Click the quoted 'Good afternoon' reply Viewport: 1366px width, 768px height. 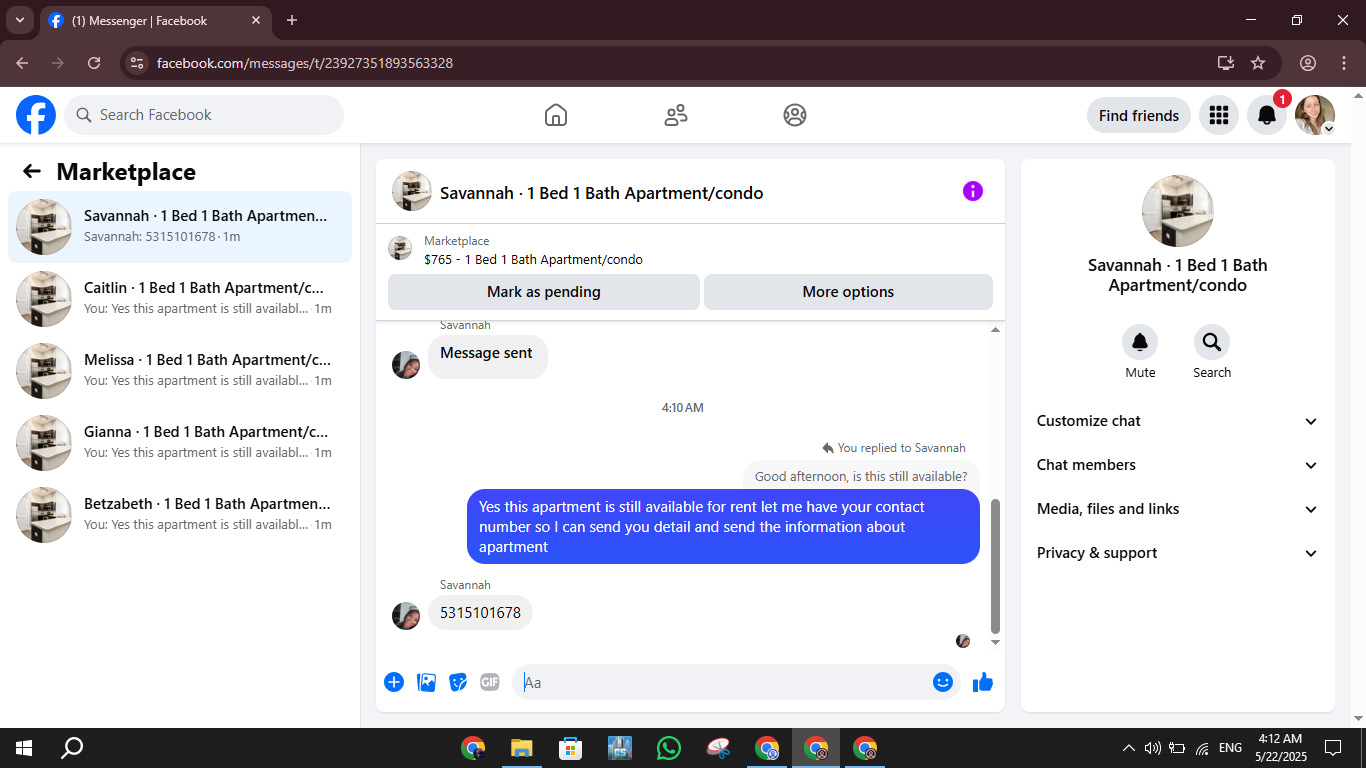click(861, 477)
